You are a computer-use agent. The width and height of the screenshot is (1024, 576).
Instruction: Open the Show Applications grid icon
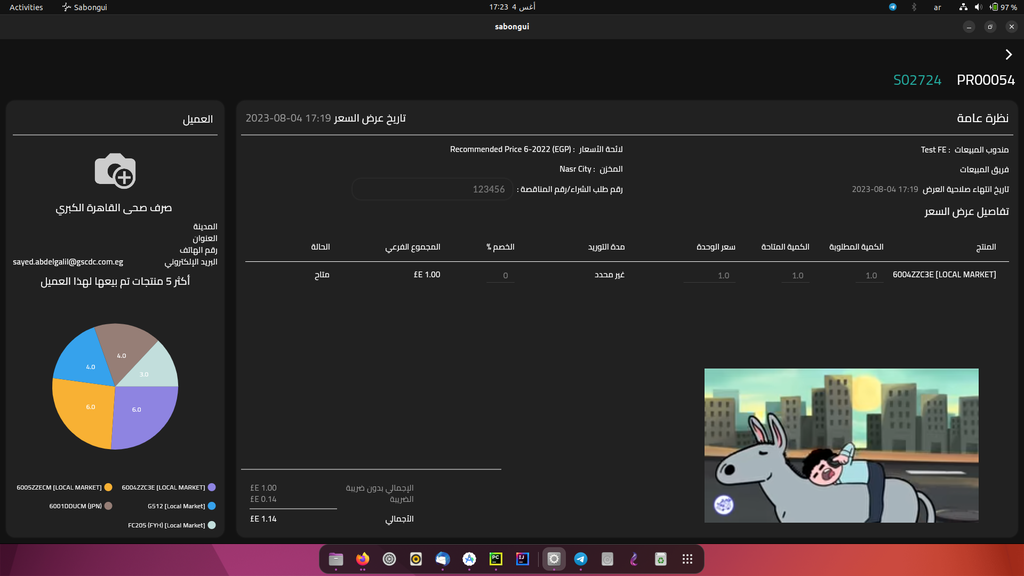(687, 559)
